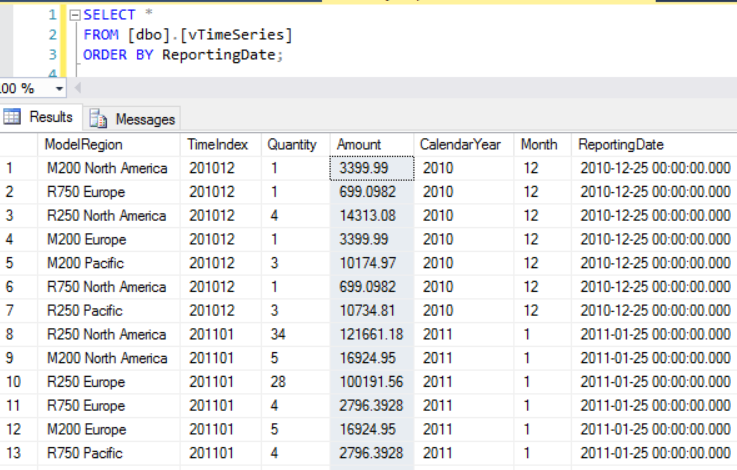
Task: Click R750 North America cell
Action: [x=109, y=287]
